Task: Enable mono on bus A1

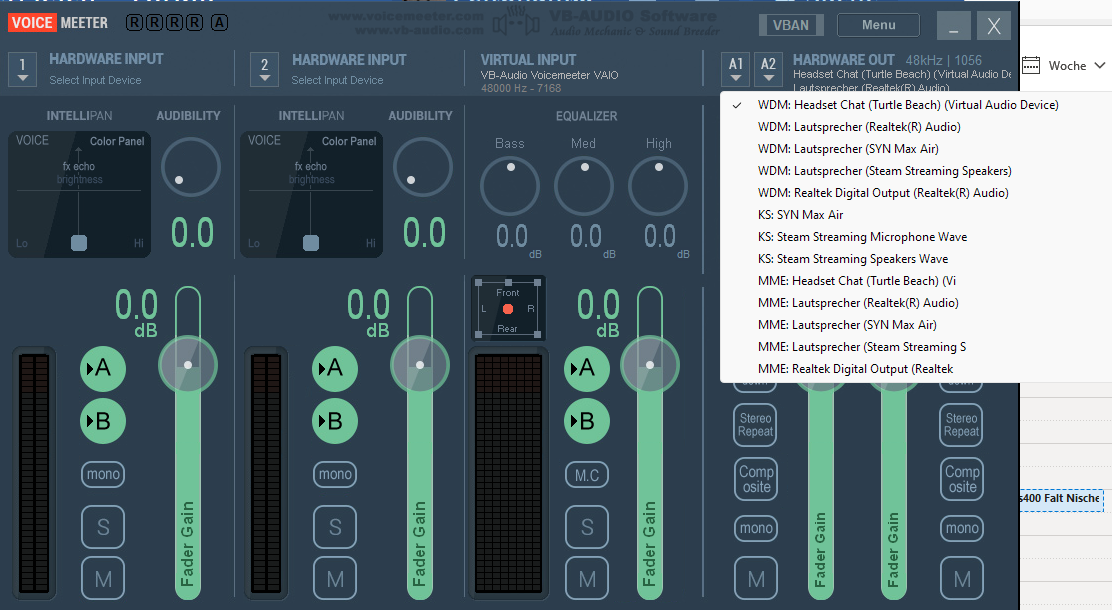Action: pyautogui.click(x=756, y=528)
